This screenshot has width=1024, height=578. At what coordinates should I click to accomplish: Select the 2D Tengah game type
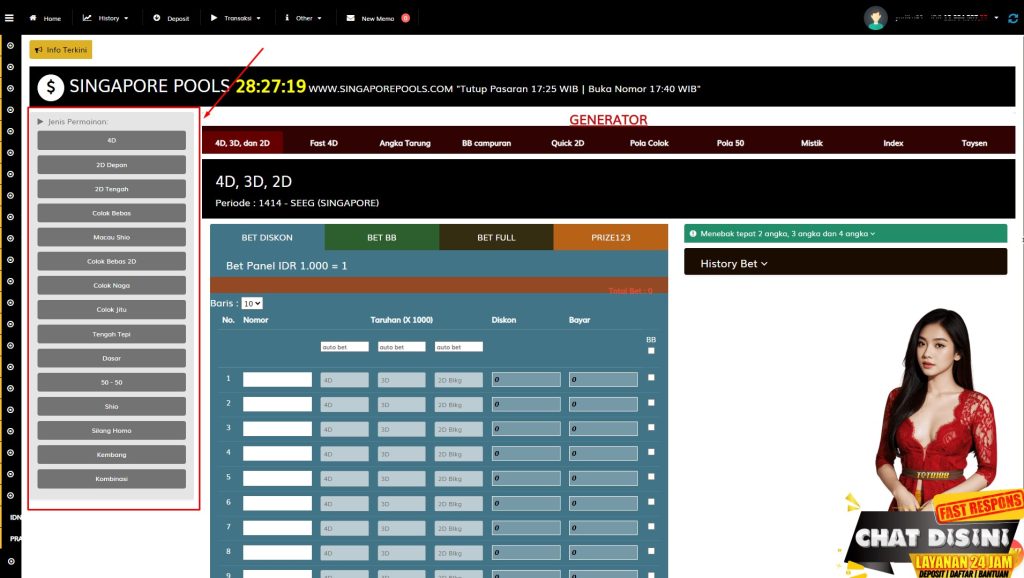(112, 189)
